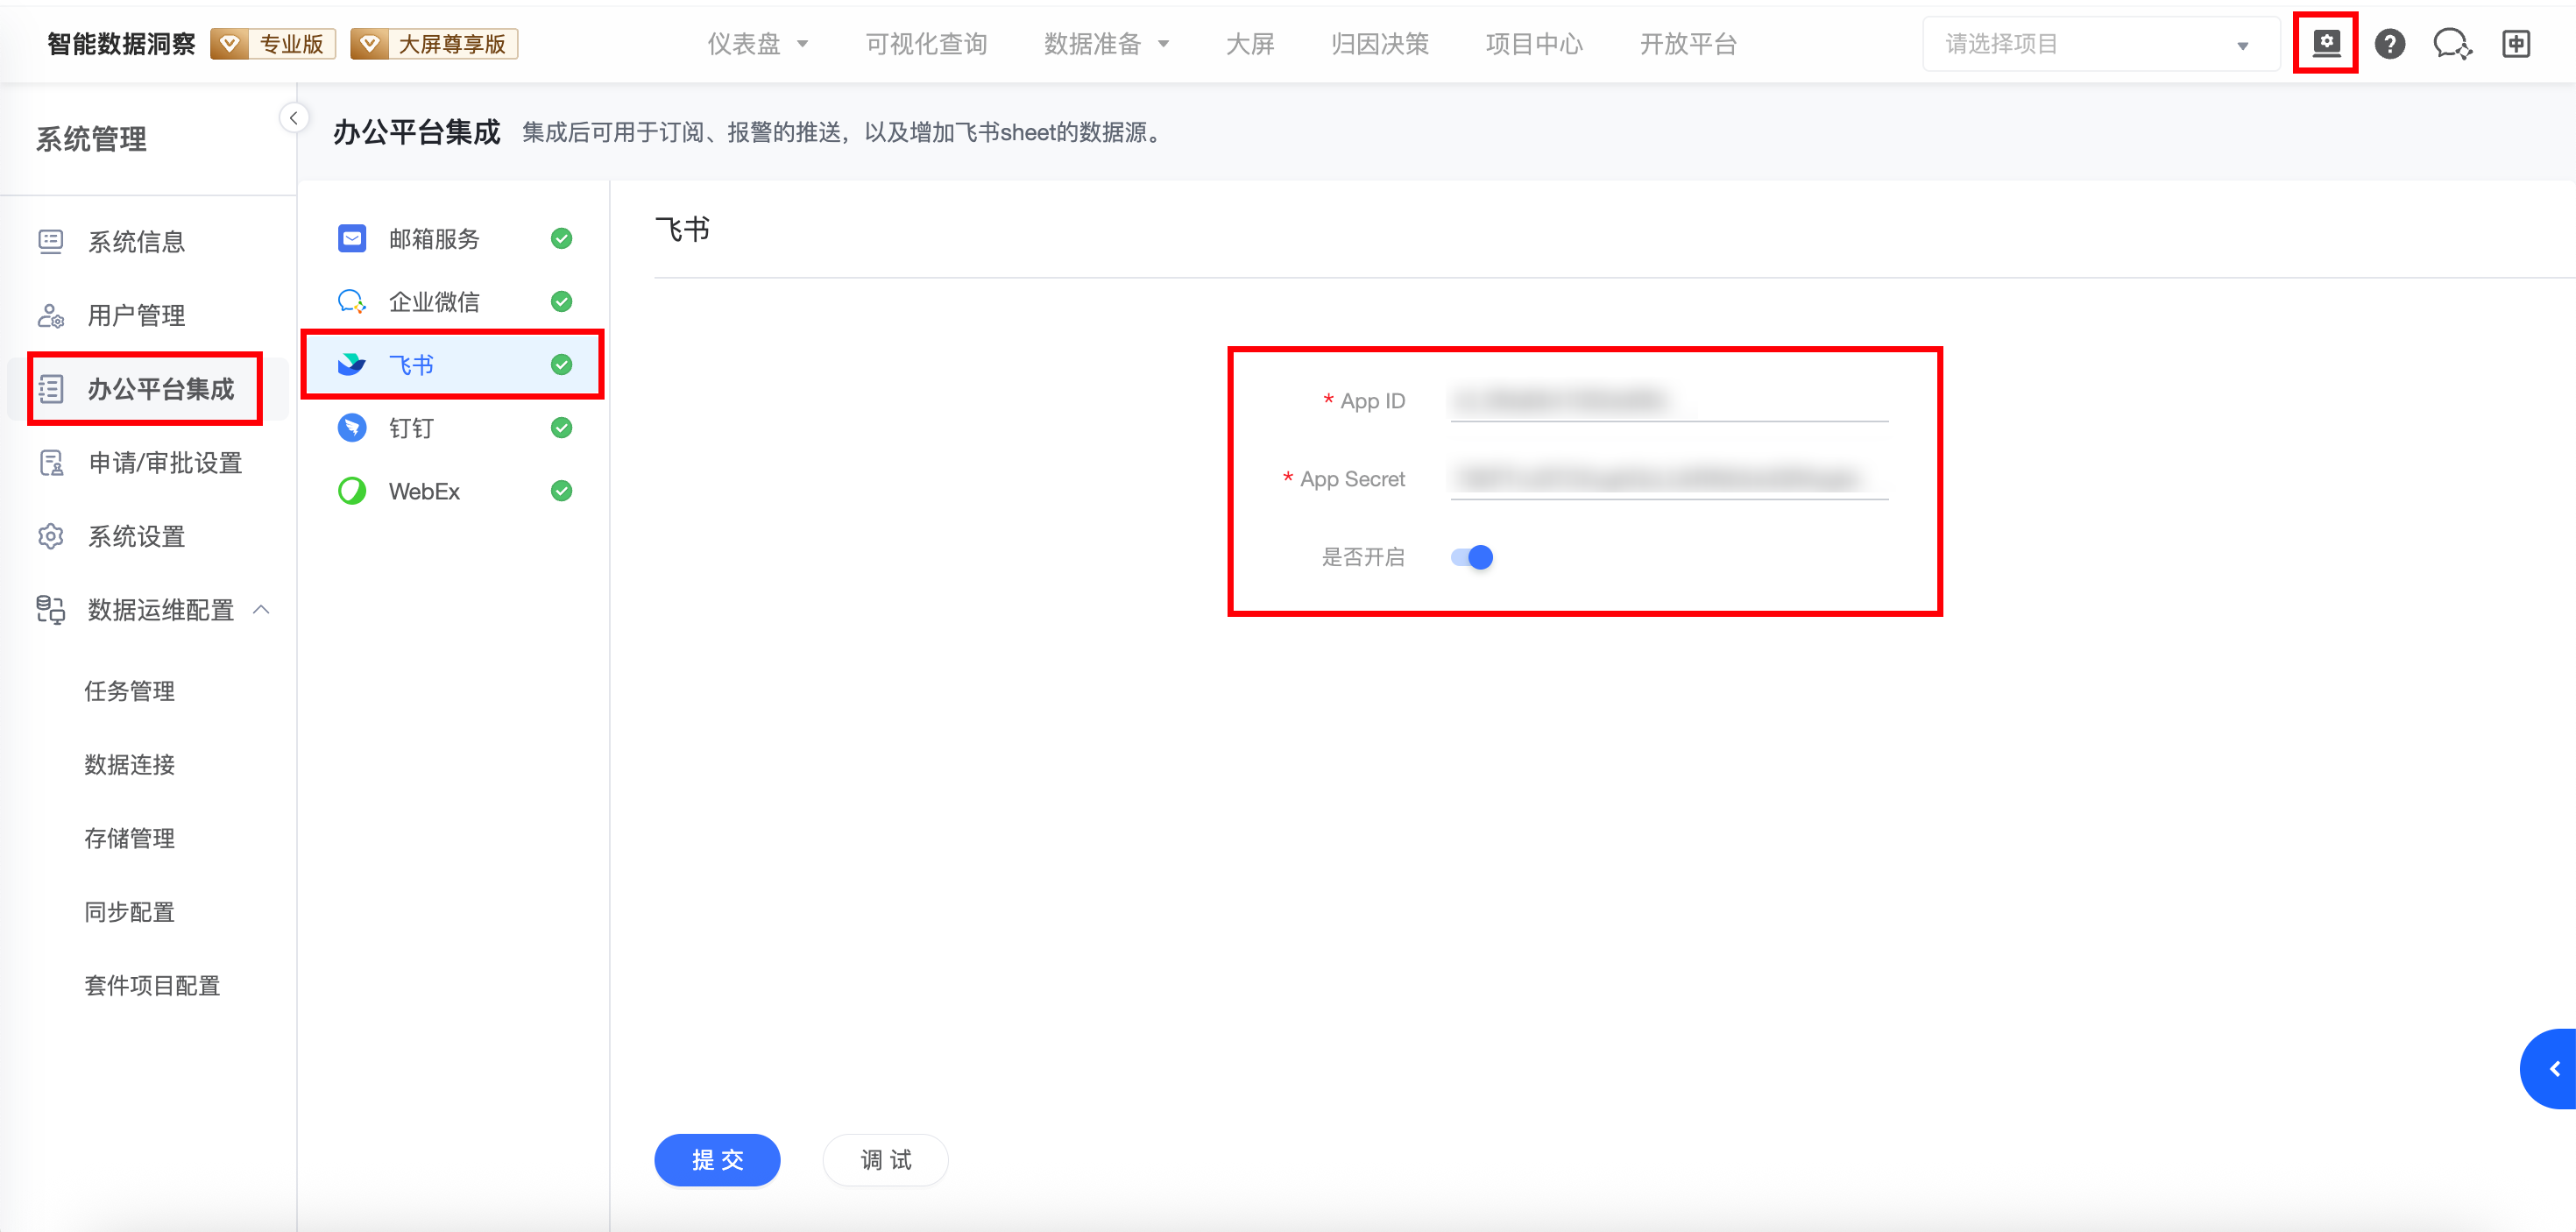This screenshot has width=2576, height=1232.
Task: Select the DingTalk (钉钉) integration icon
Action: (x=352, y=428)
